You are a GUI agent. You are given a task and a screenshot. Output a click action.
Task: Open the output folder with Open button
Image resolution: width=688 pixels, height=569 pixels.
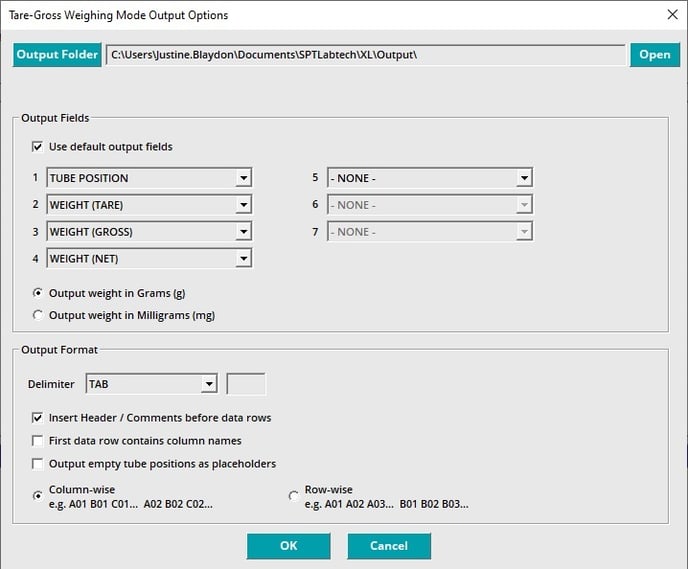tap(655, 55)
